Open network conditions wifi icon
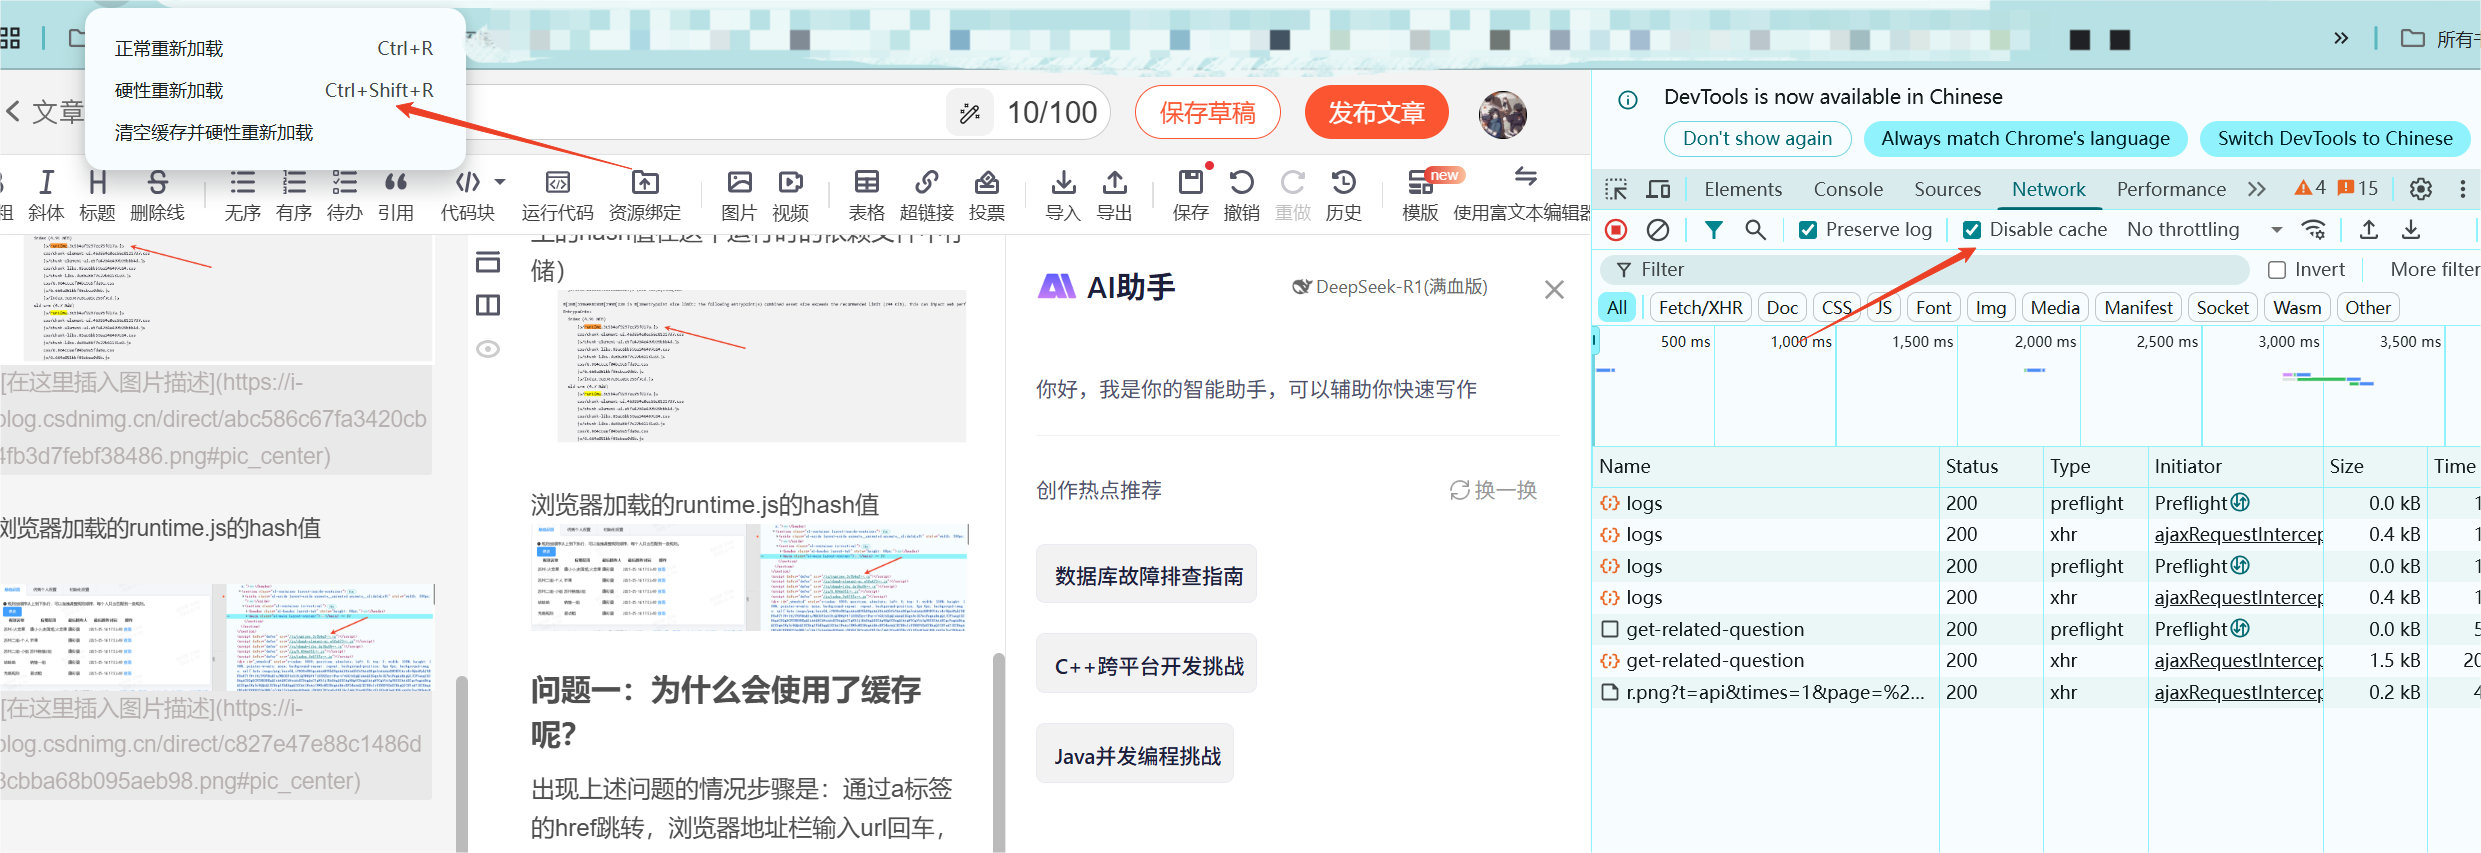 2313,230
